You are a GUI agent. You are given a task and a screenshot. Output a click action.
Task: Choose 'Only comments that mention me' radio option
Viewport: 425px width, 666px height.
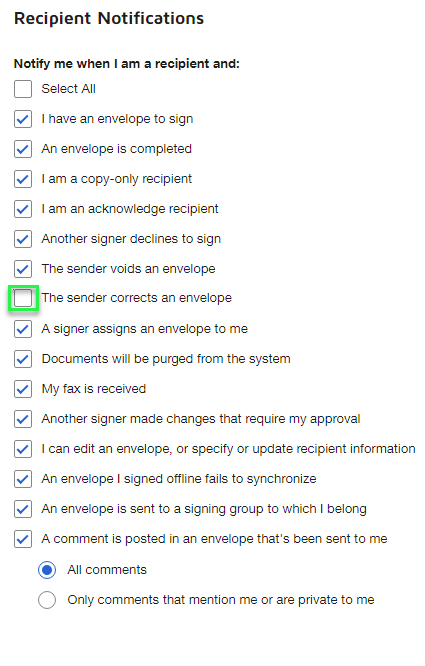(47, 600)
